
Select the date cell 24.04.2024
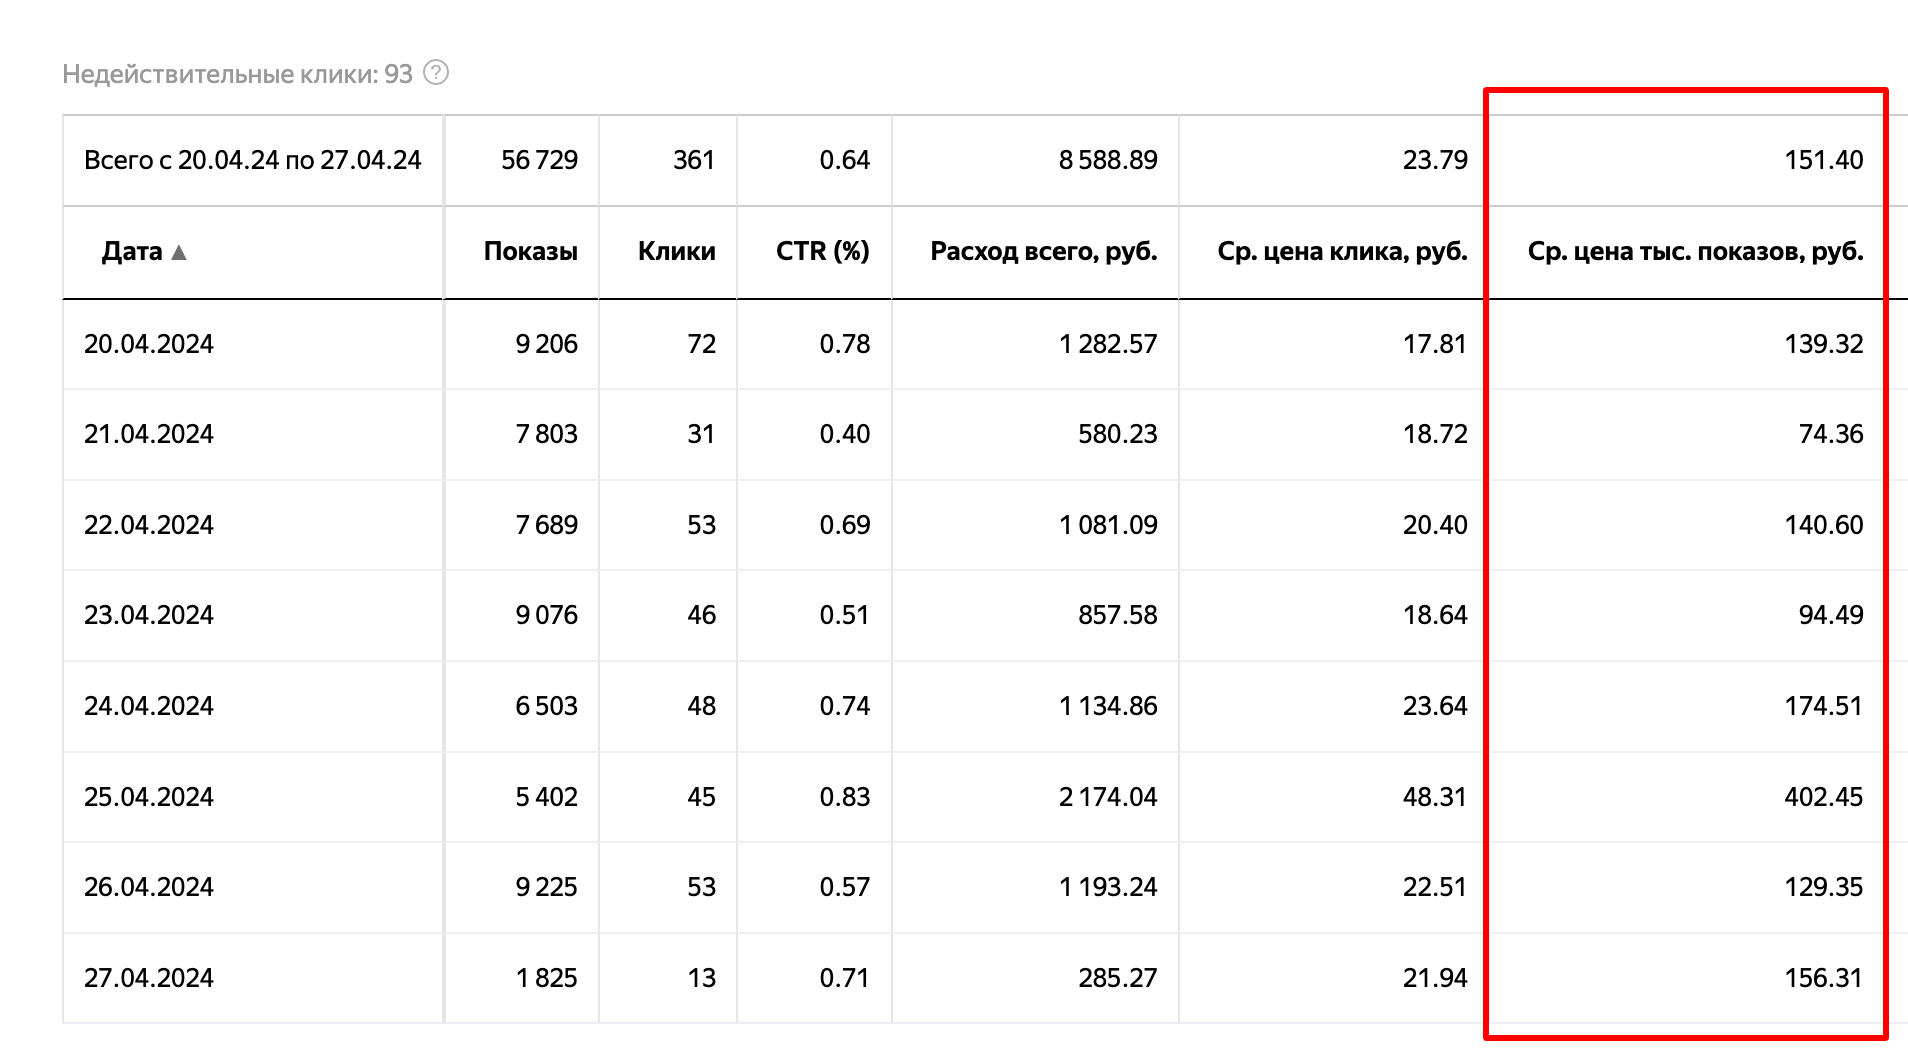pyautogui.click(x=148, y=706)
